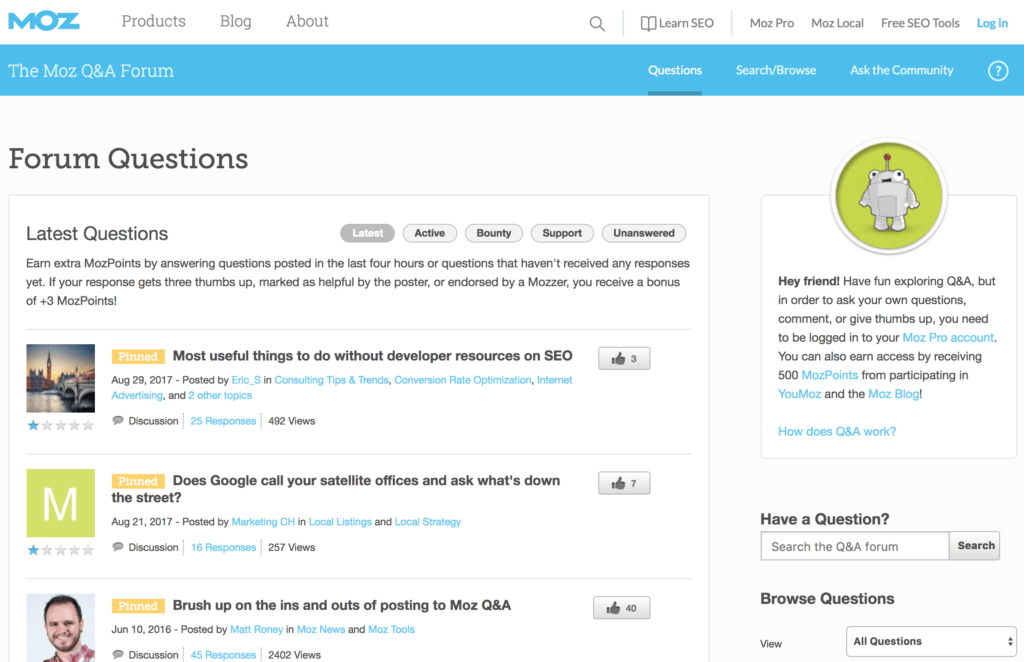Open the Blog menu item
Image resolution: width=1024 pixels, height=662 pixels.
236,22
